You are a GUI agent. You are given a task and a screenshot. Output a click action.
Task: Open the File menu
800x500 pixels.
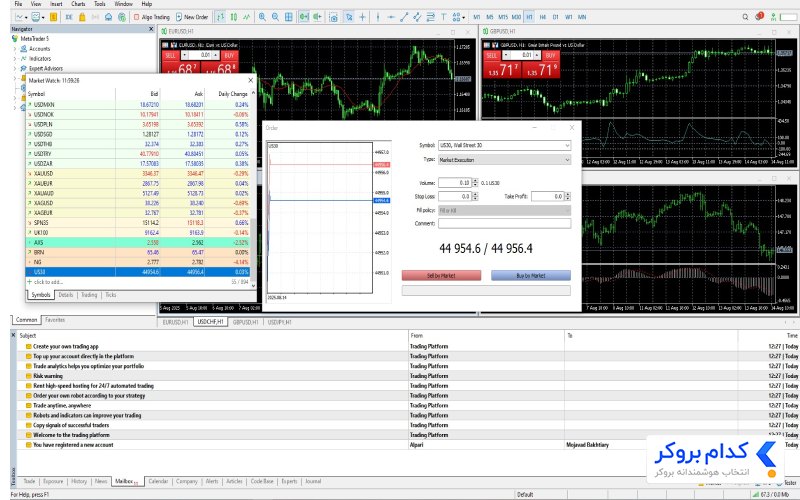(18, 4)
